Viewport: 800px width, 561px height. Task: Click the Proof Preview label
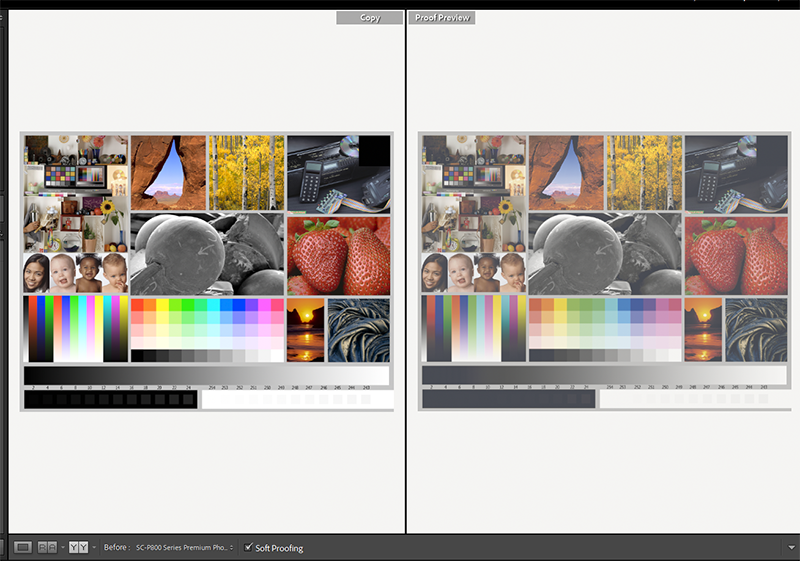click(x=441, y=18)
